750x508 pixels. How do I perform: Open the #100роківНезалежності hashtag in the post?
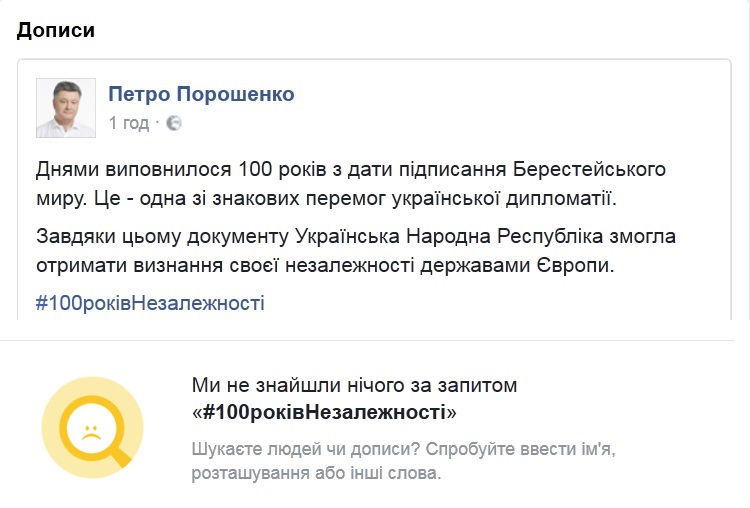pos(150,303)
